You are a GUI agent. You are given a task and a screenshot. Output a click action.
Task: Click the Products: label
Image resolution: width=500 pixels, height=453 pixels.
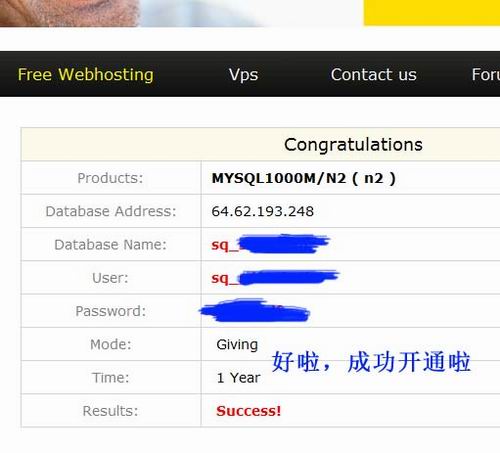point(110,178)
